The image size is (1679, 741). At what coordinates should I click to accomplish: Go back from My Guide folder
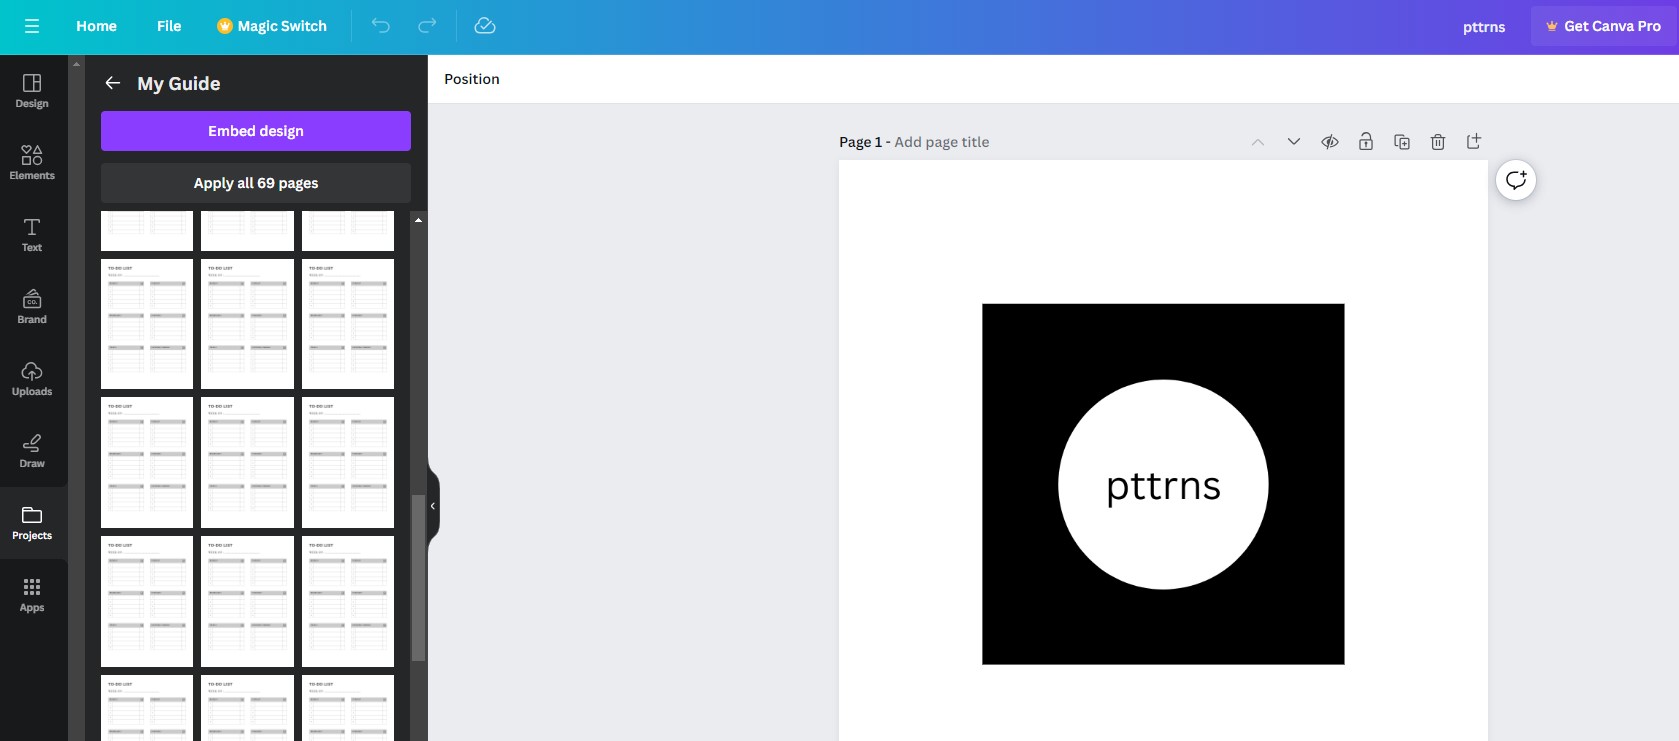[x=113, y=83]
